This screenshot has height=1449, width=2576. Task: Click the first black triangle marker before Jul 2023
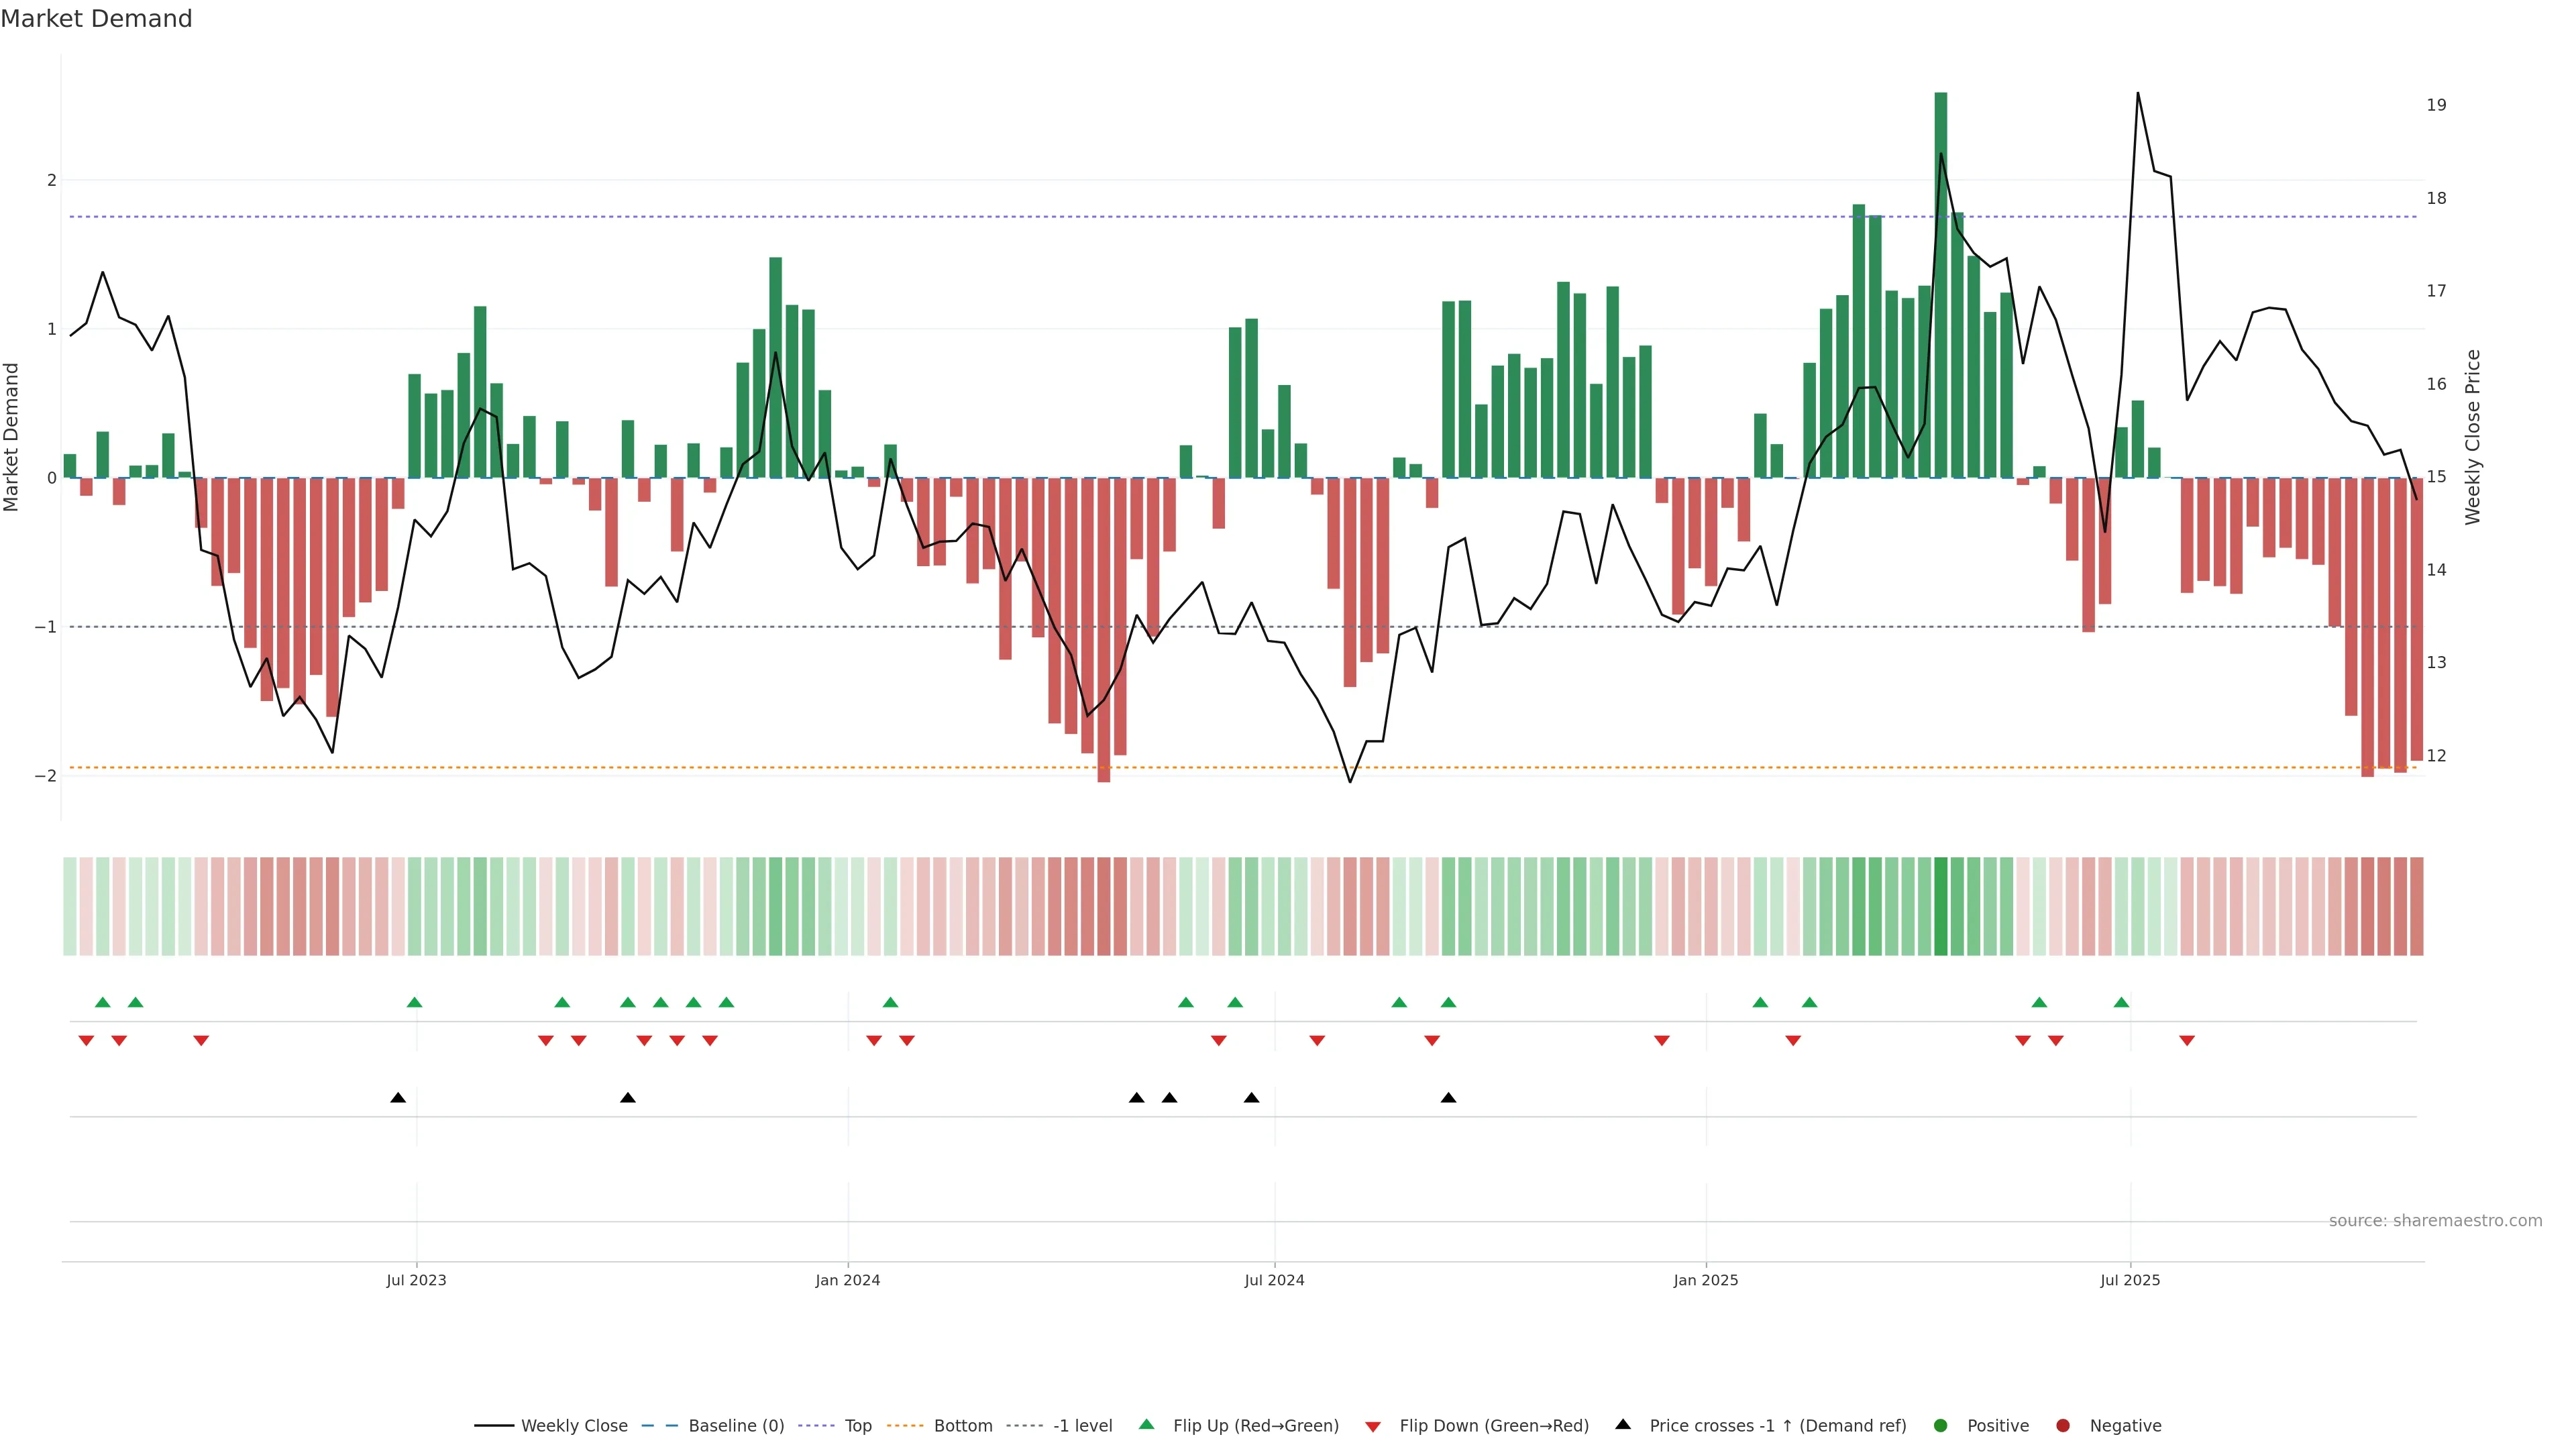[x=398, y=1098]
